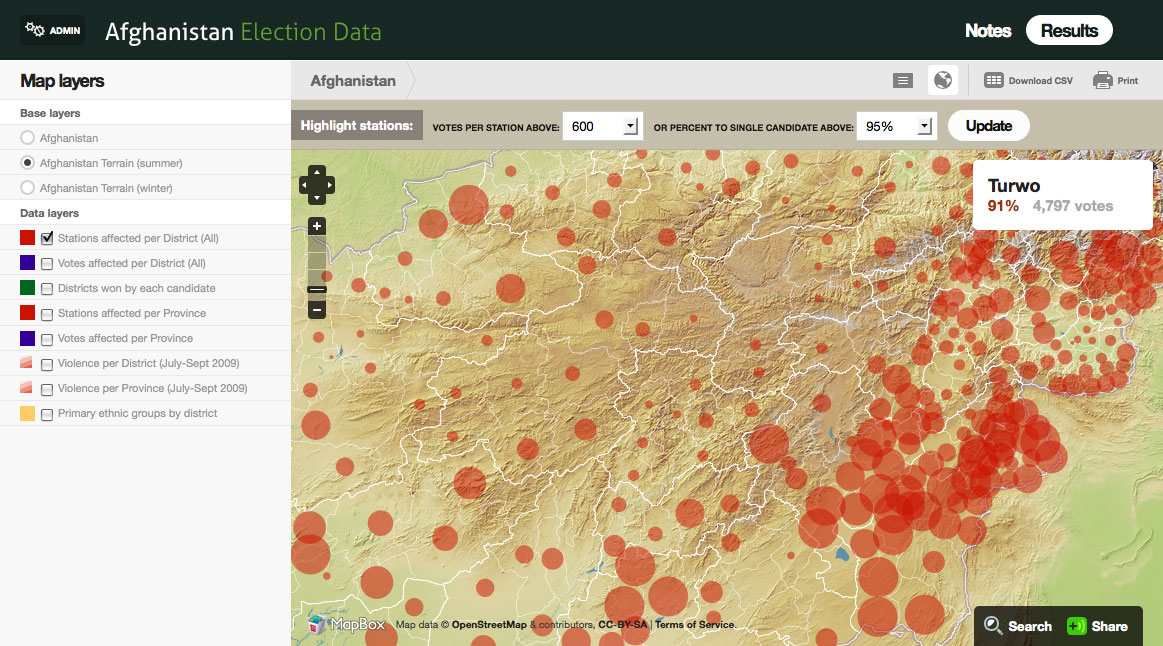Open OpenStreetMap attribution link
This screenshot has width=1163, height=646.
coord(489,624)
